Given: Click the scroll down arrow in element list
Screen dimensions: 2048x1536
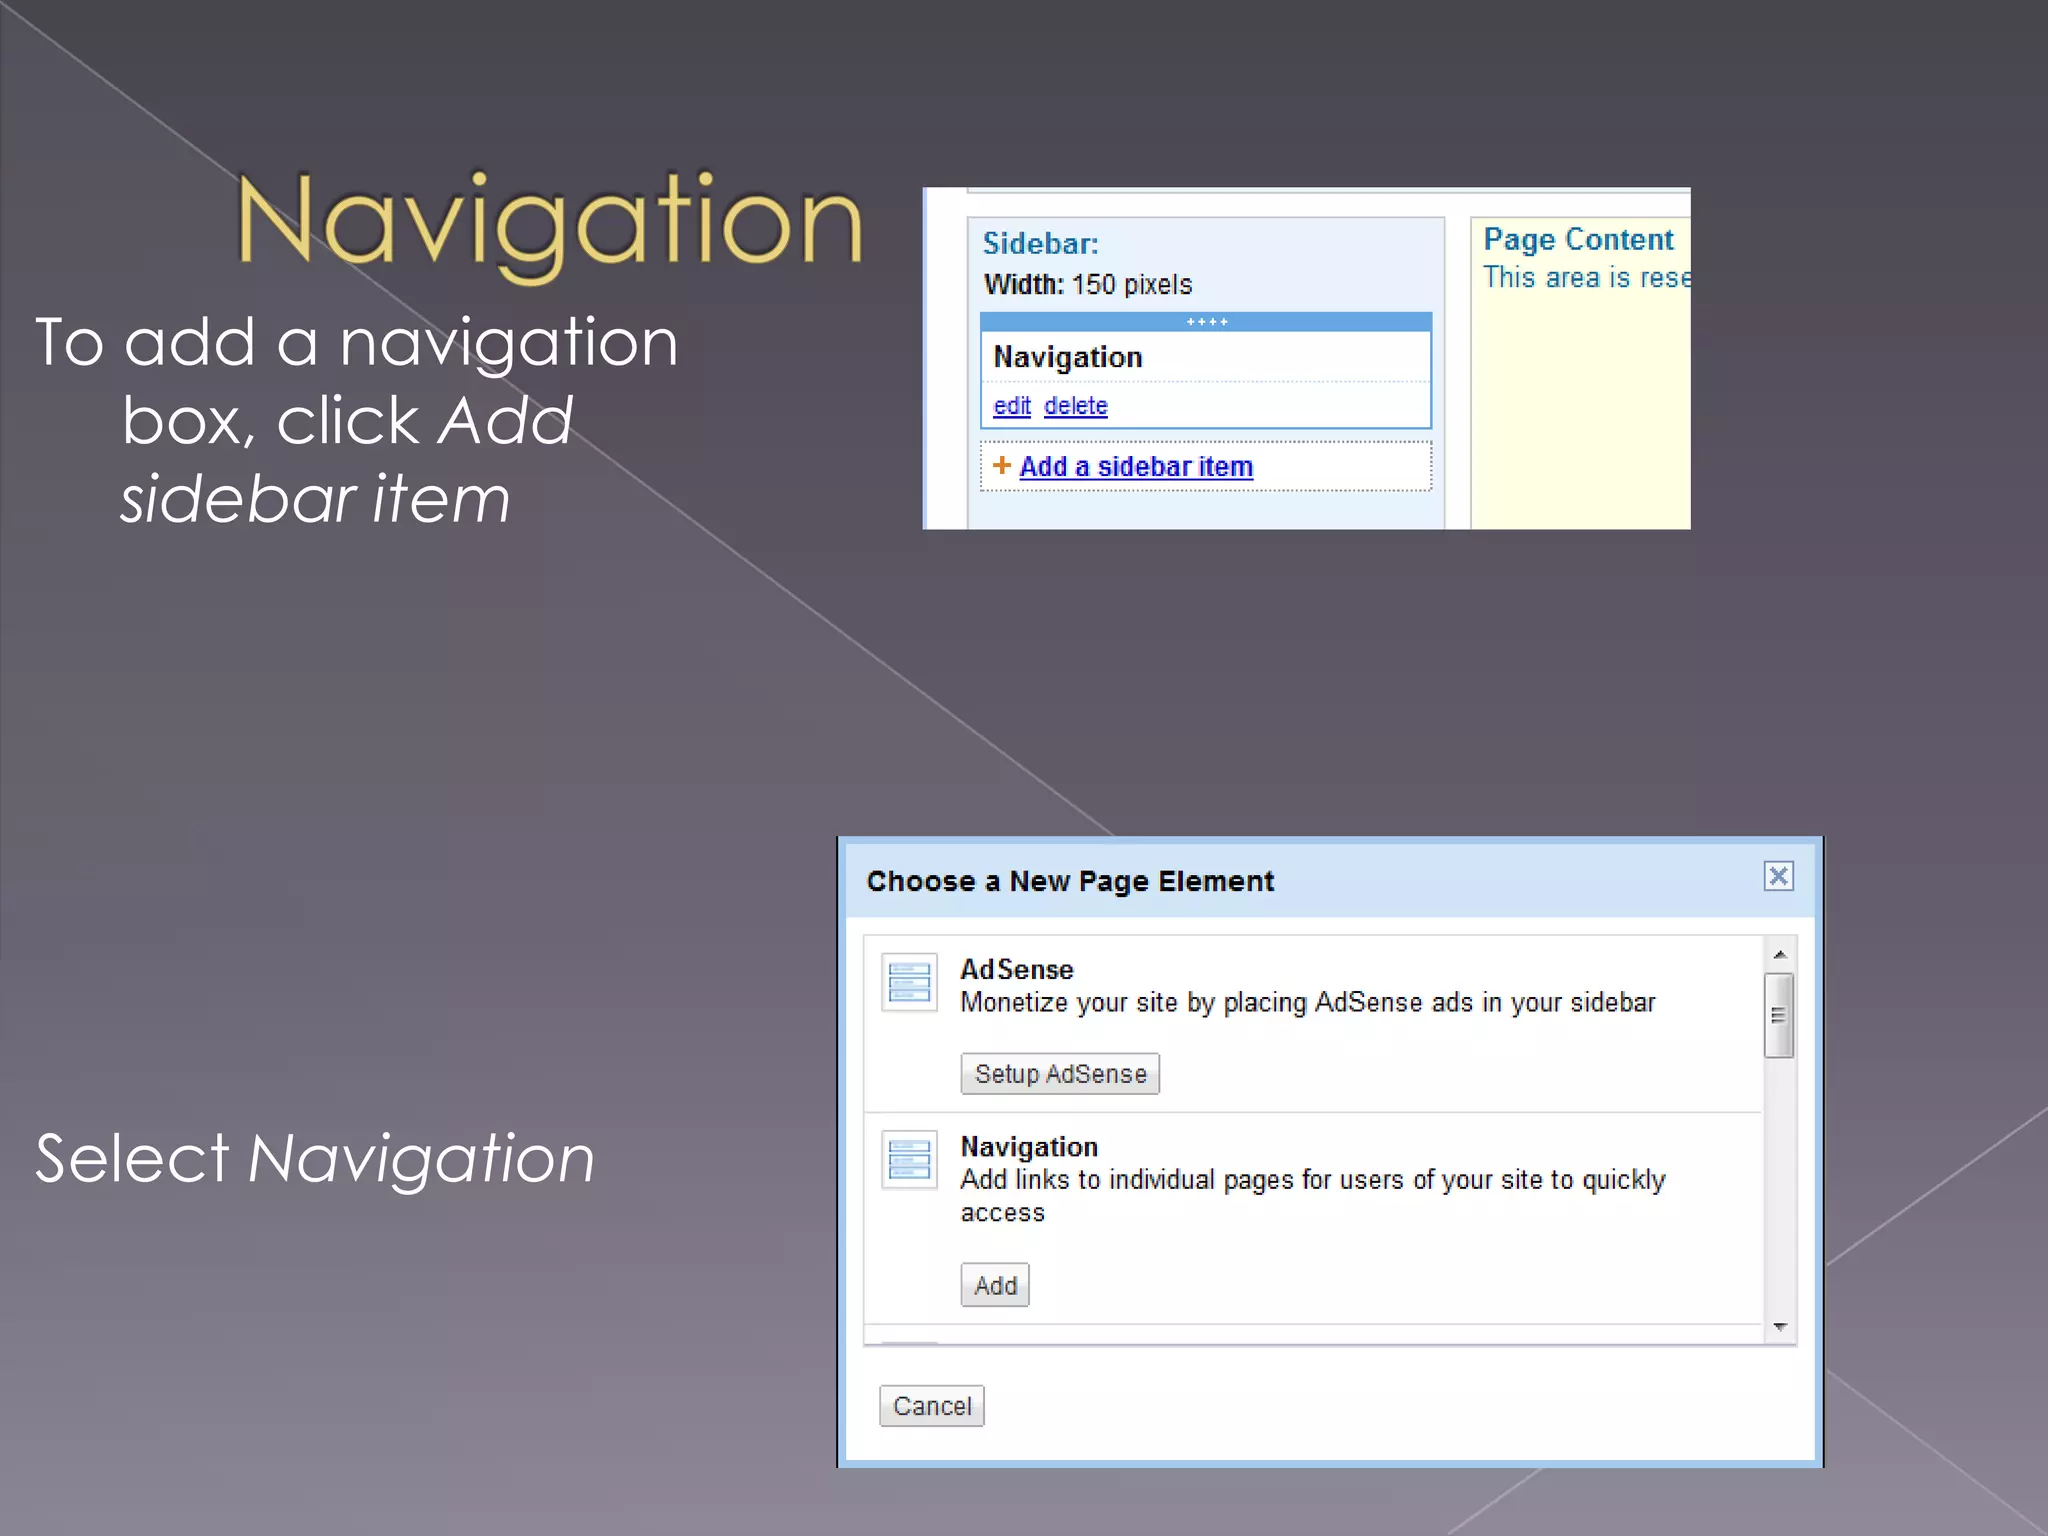Looking at the screenshot, I should (x=1780, y=1327).
